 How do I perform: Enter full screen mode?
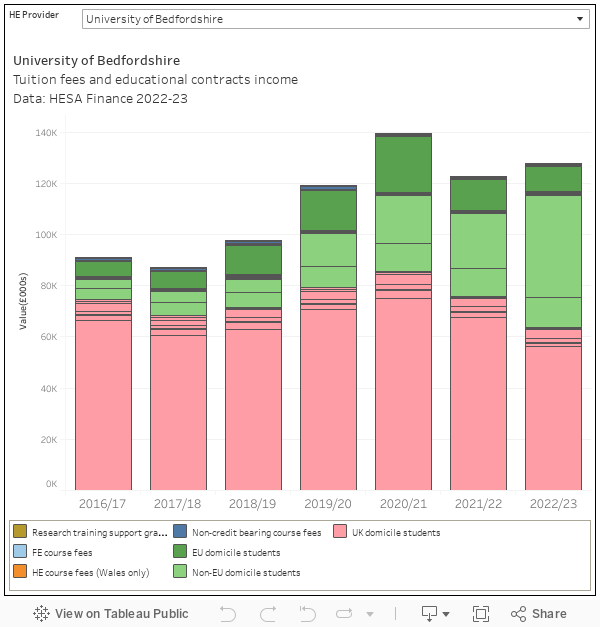click(x=480, y=613)
